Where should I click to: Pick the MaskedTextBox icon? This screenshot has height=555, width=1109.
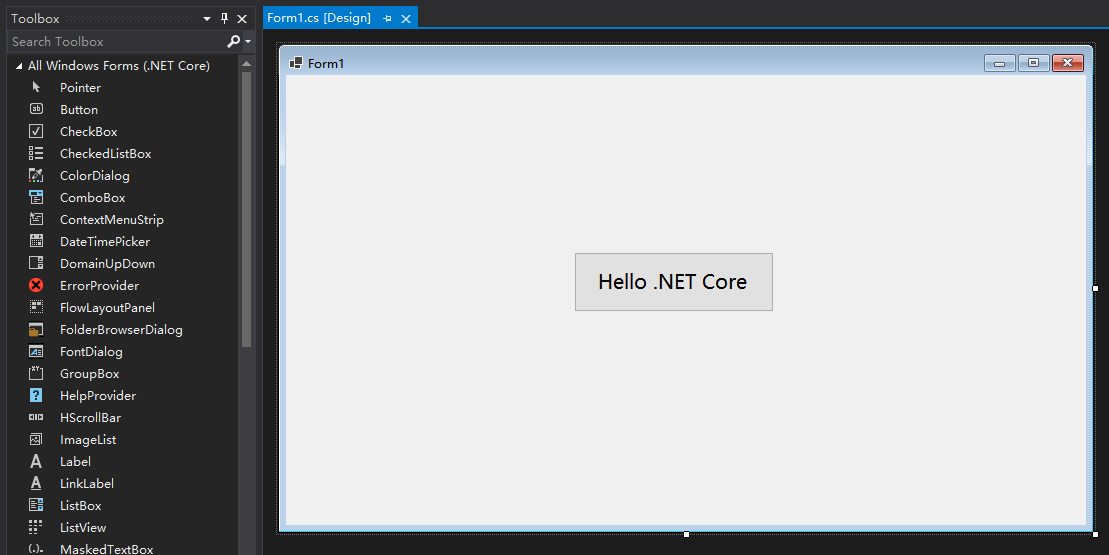pos(36,549)
